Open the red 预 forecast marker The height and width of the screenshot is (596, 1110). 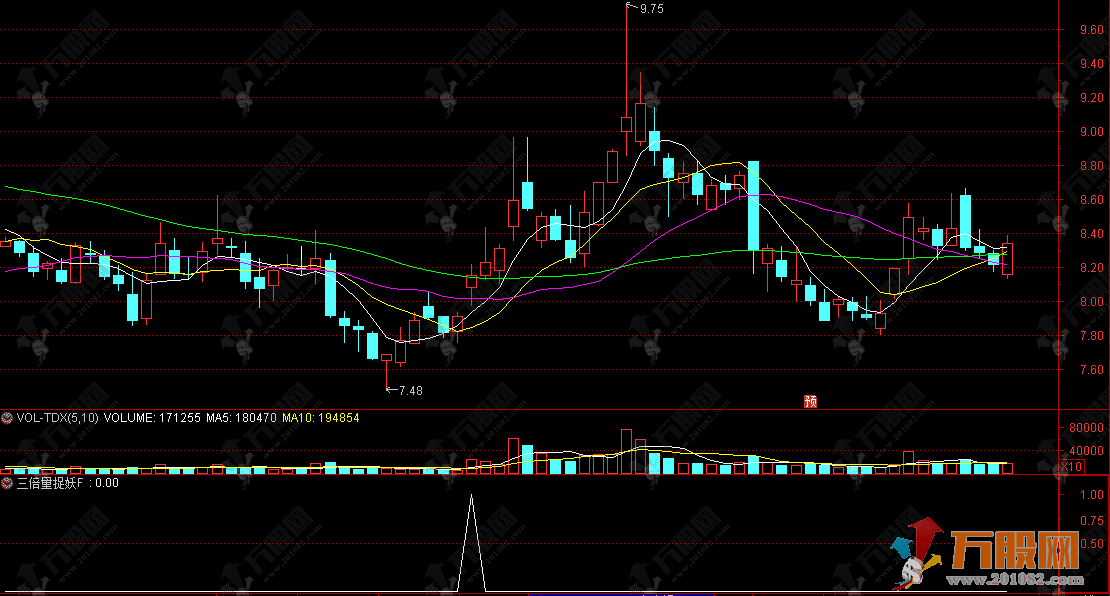click(810, 402)
